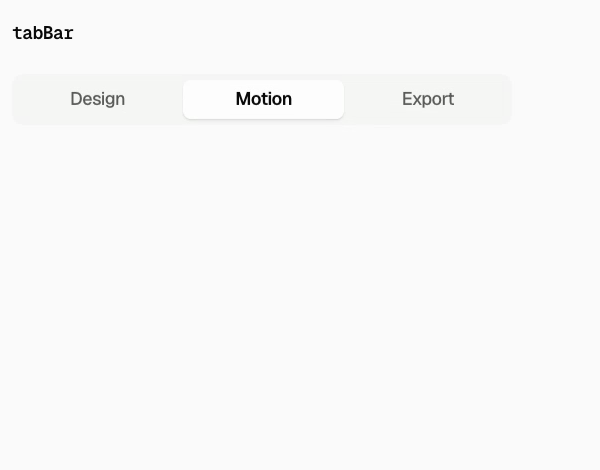600x470 pixels.
Task: Show the Motion panel
Action: point(264,99)
